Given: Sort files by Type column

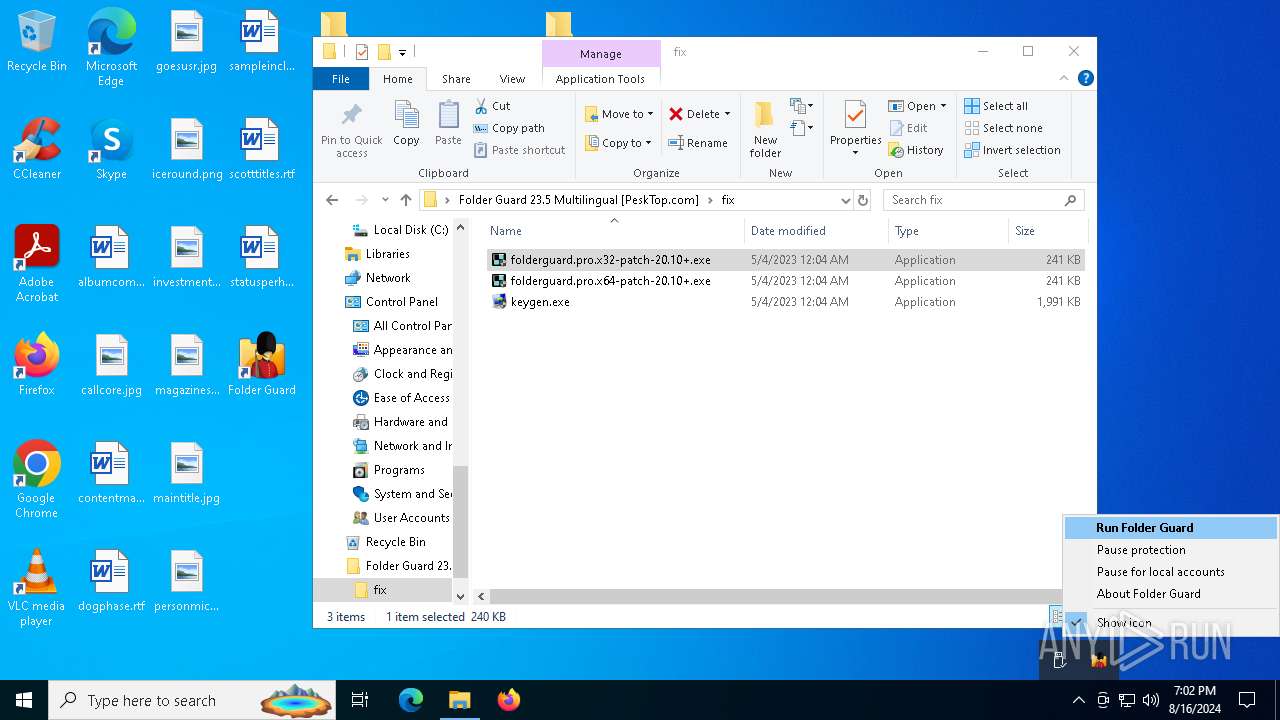Looking at the screenshot, I should [948, 231].
